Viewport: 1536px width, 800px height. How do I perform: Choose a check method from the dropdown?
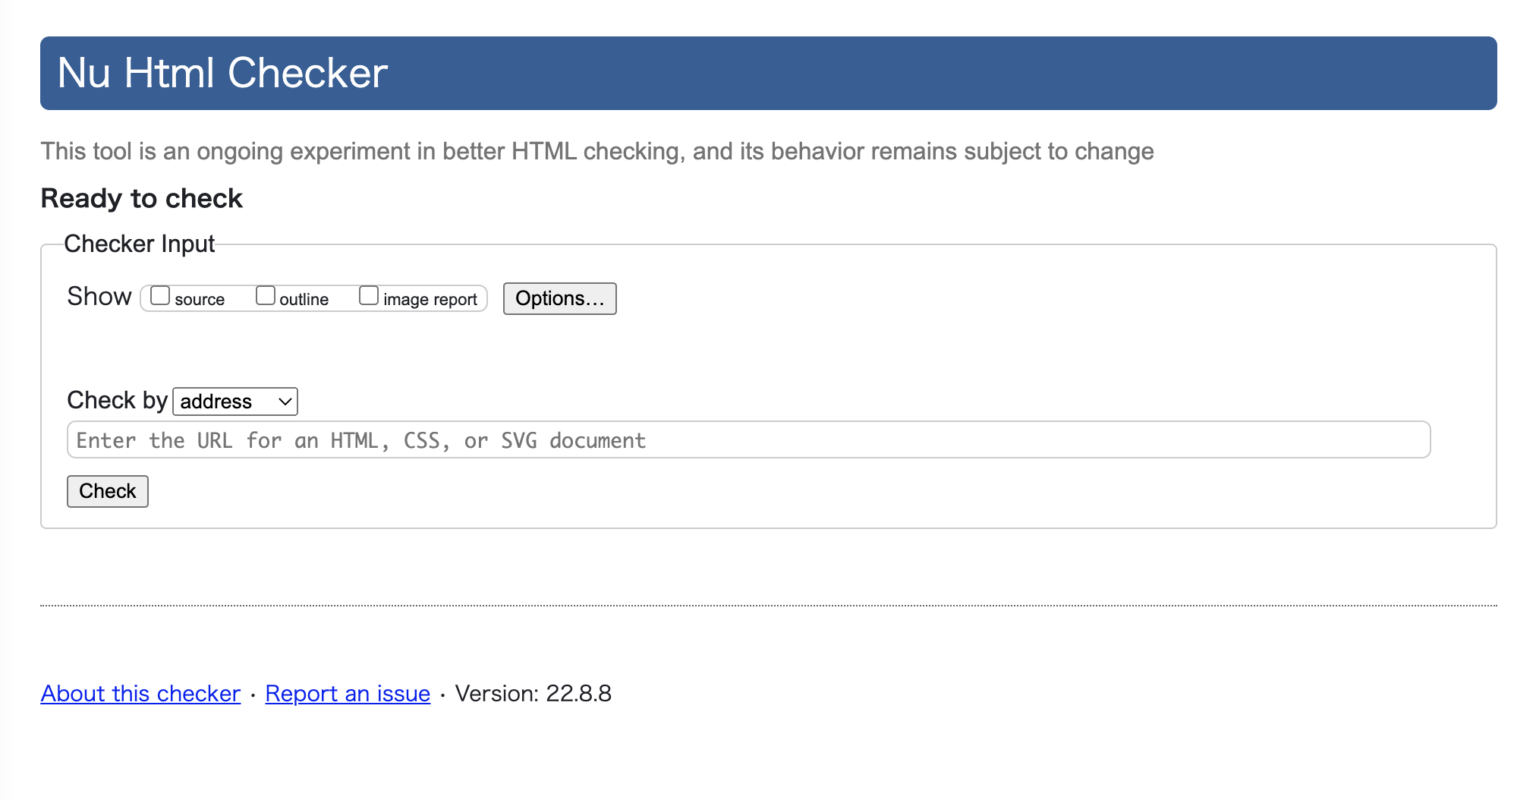tap(235, 401)
